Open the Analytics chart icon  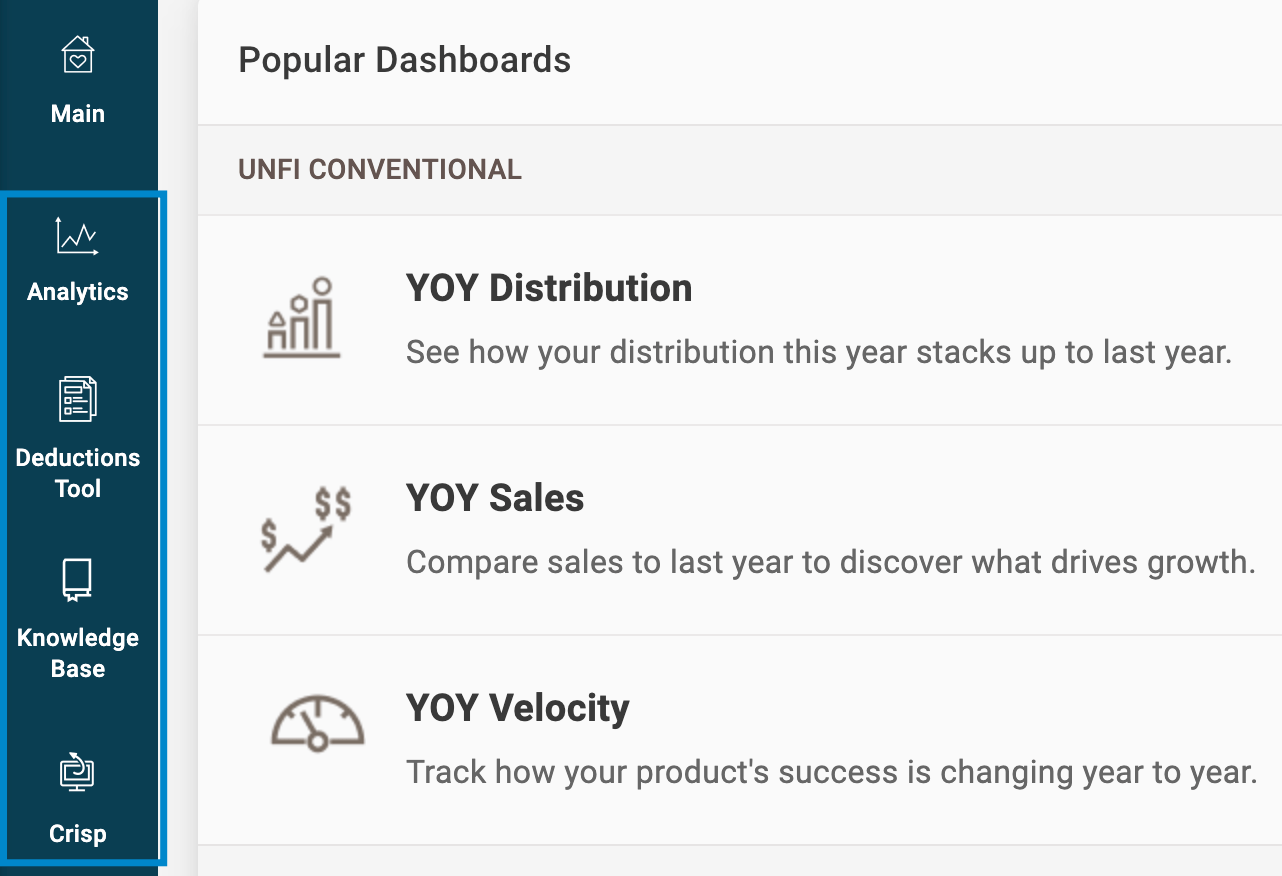[x=77, y=237]
